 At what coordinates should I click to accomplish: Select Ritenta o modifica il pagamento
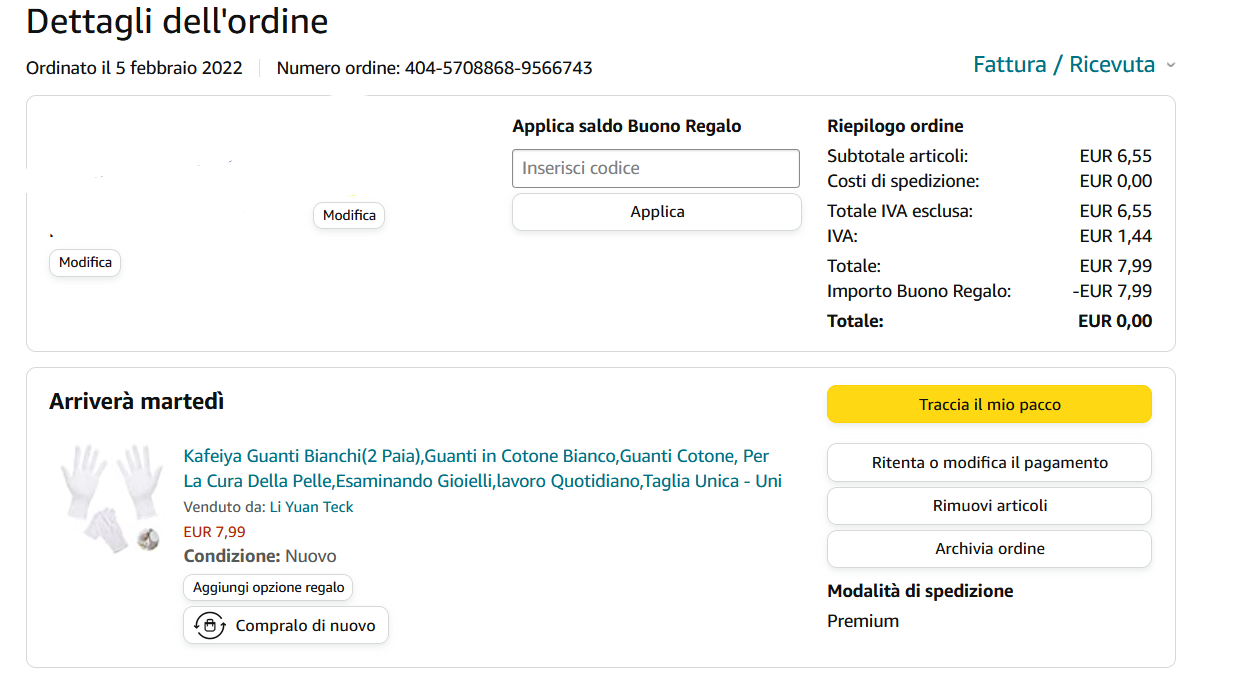coord(989,463)
